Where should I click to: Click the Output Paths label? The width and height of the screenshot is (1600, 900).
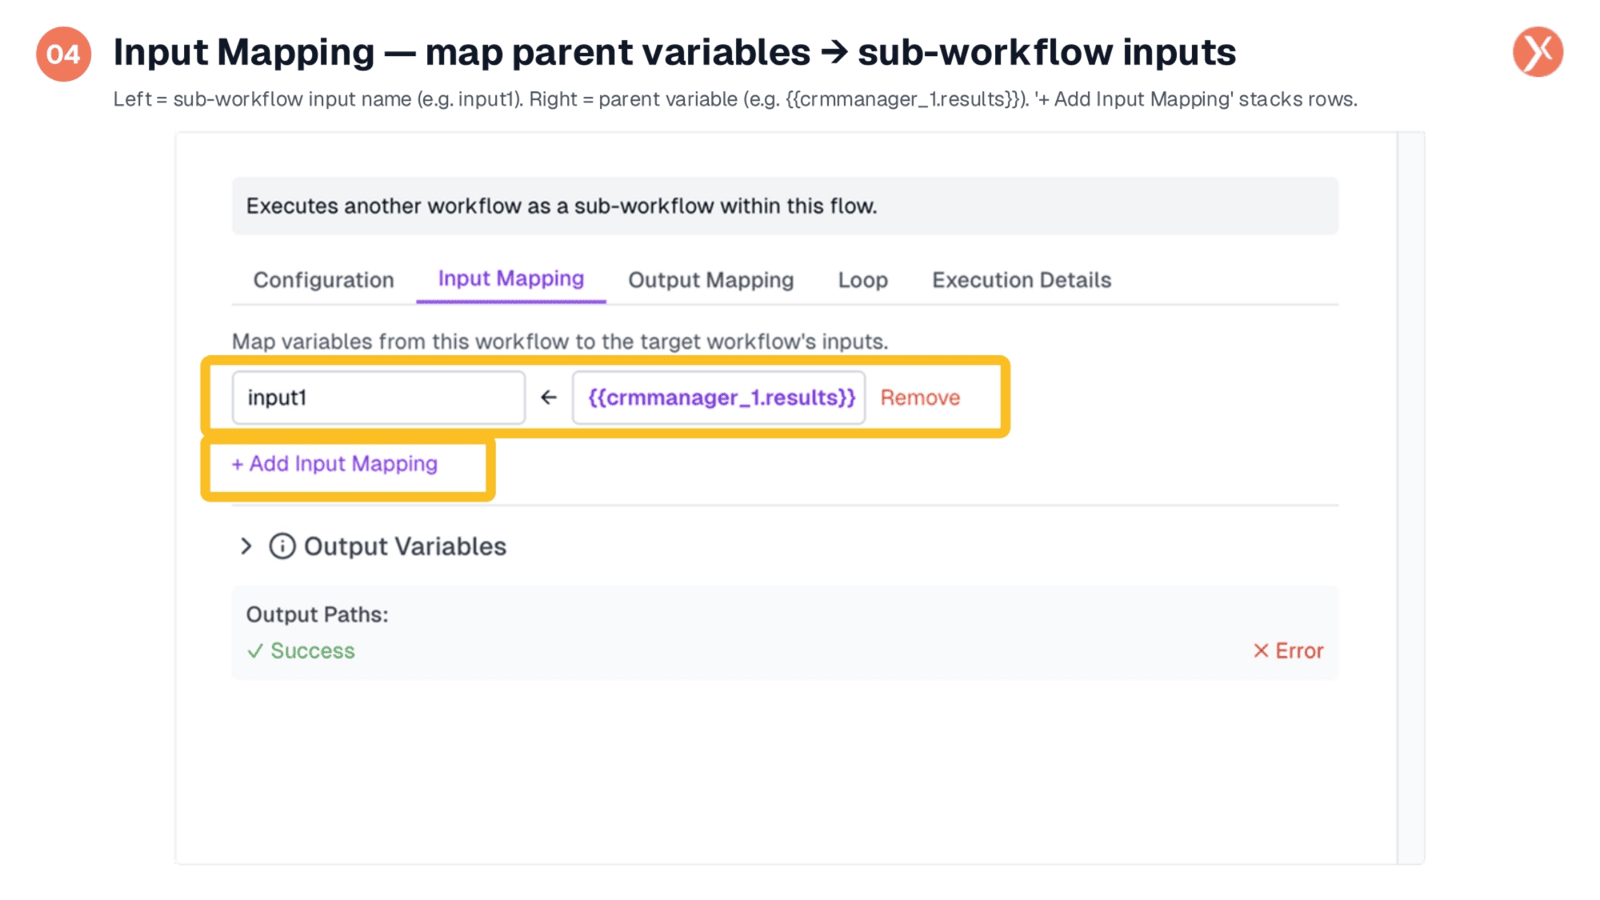pos(317,615)
